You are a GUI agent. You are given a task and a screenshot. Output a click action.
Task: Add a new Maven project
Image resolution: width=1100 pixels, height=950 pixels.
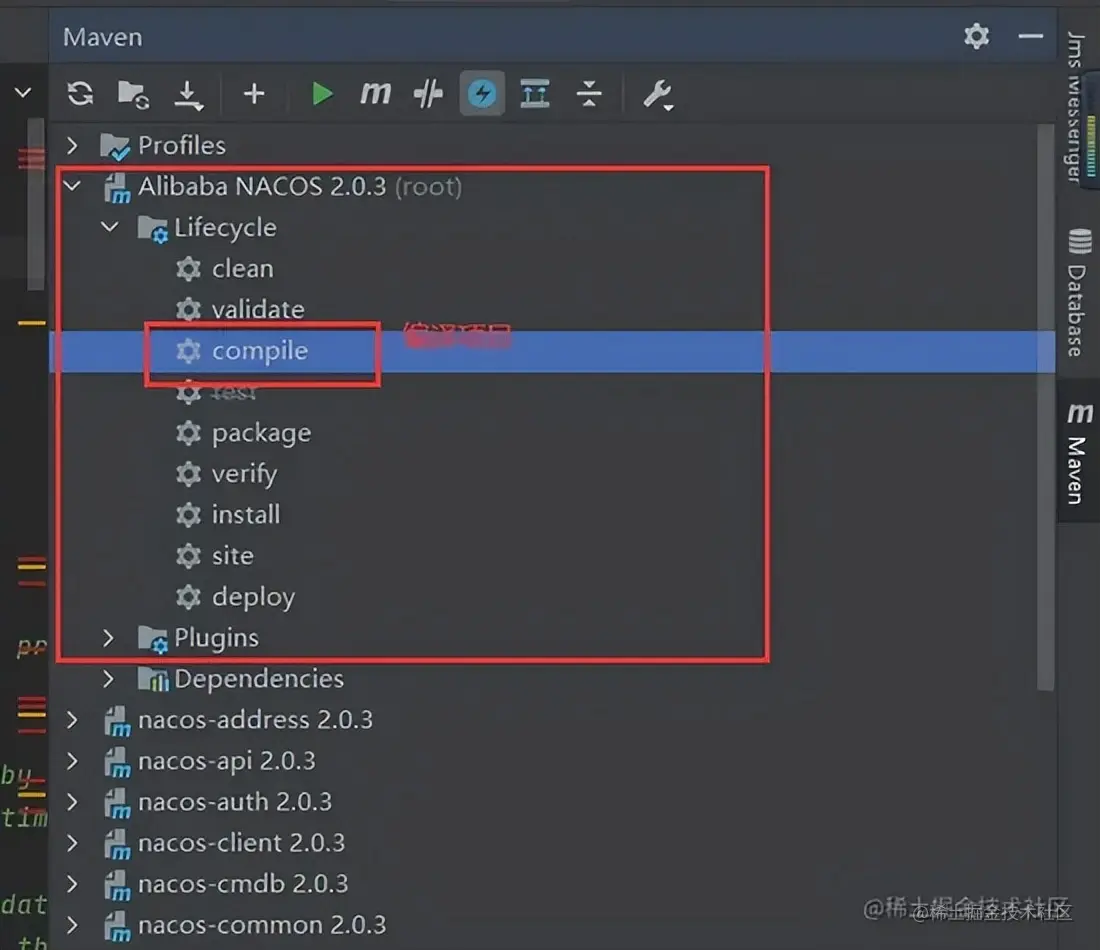tap(253, 94)
